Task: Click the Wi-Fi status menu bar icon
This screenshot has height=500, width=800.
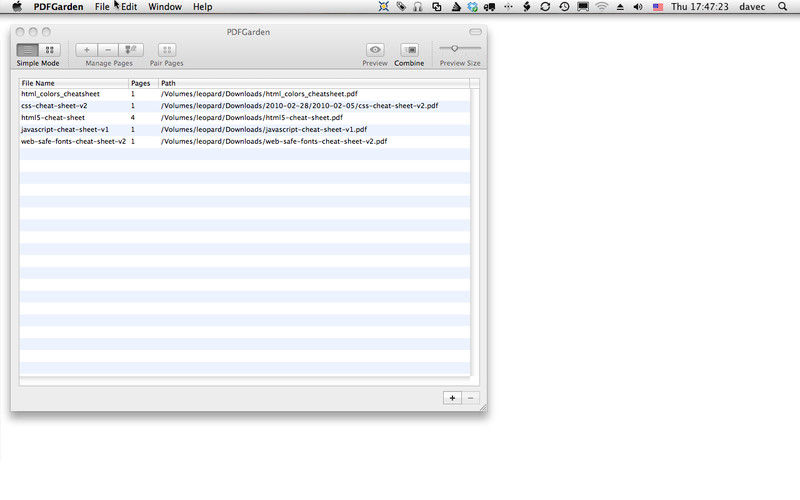Action: pyautogui.click(x=602, y=7)
